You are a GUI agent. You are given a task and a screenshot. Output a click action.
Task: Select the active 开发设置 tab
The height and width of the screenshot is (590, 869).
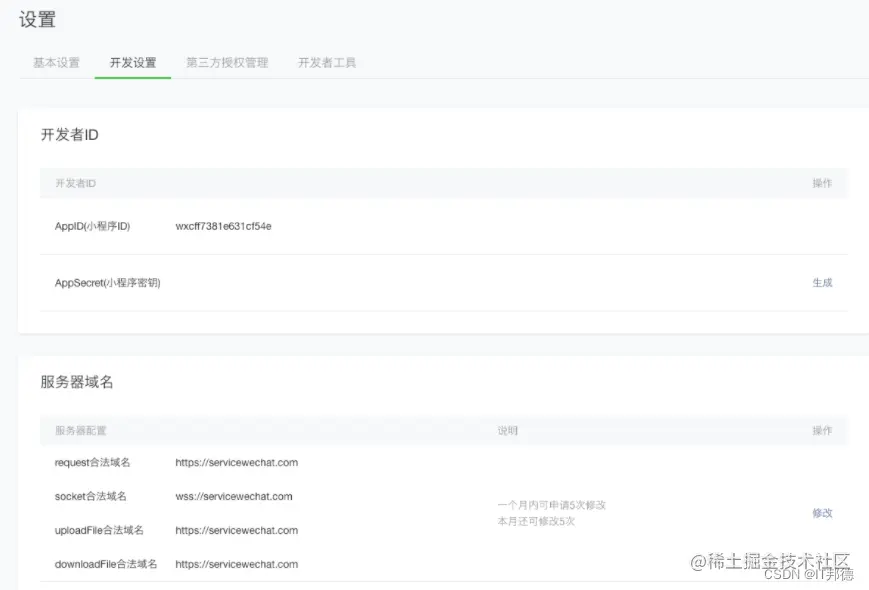coord(132,62)
